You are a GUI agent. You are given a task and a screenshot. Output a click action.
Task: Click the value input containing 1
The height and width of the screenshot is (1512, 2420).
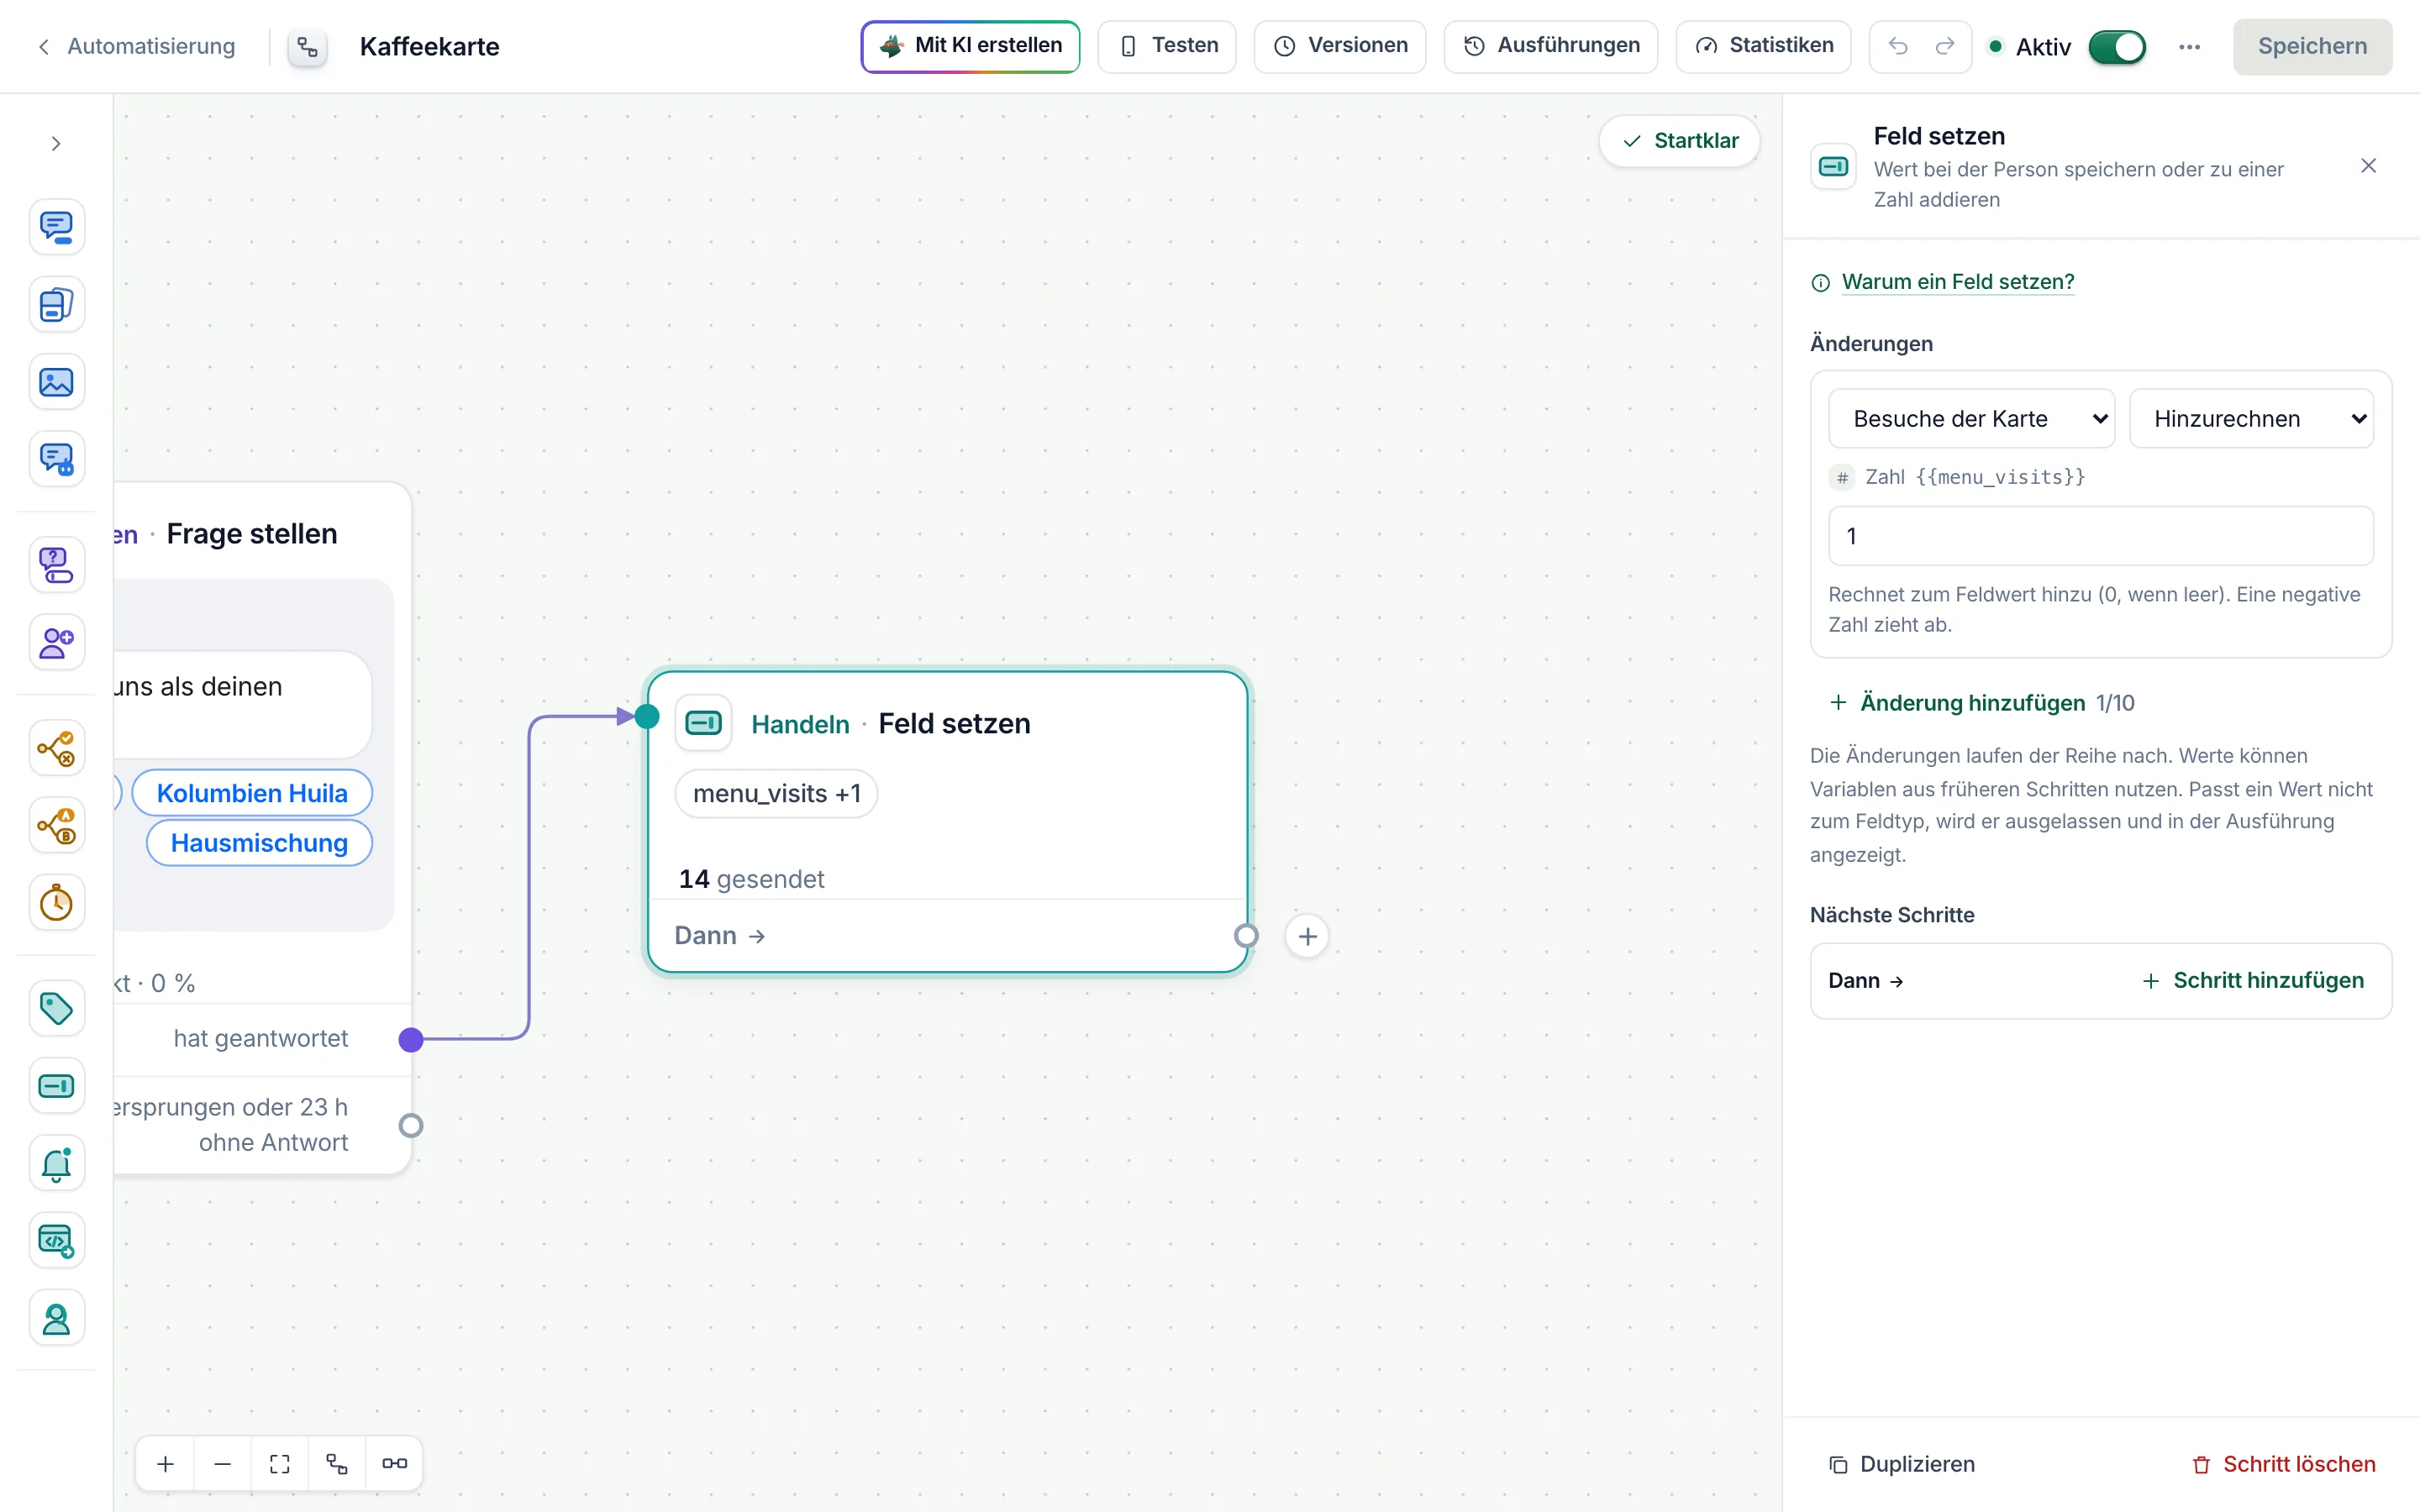pos(2100,536)
